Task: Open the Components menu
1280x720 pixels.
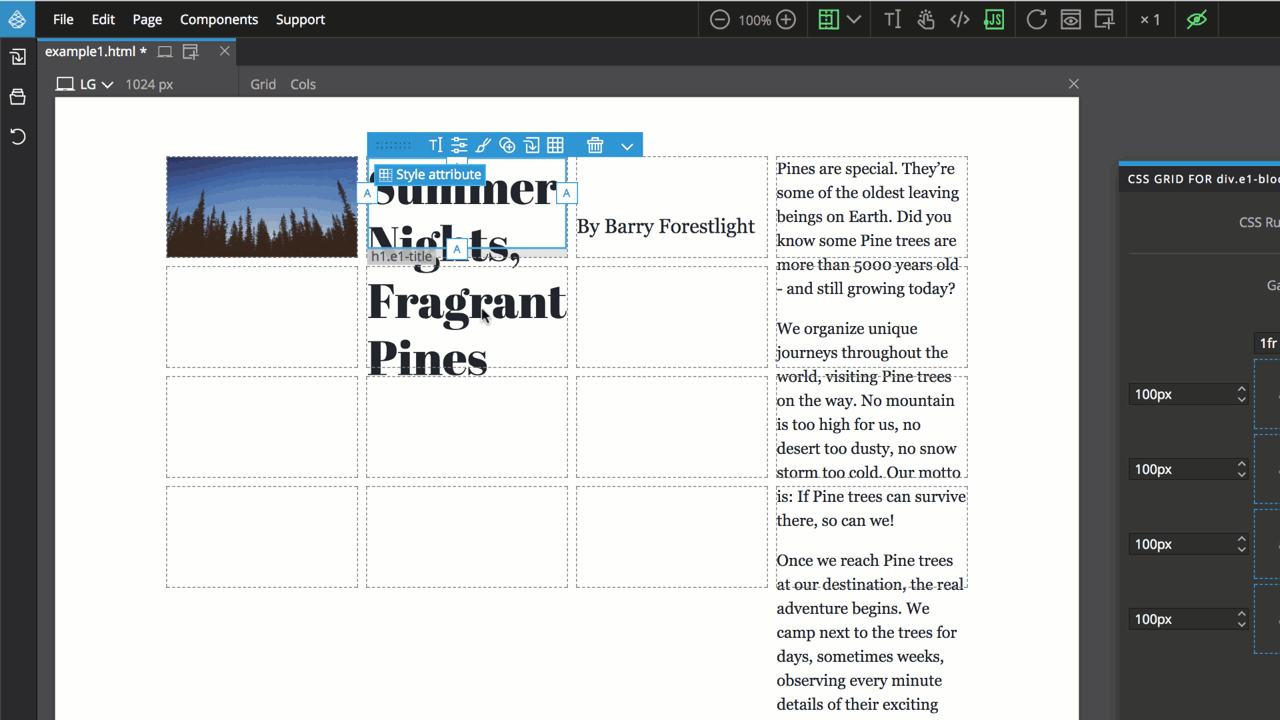Action: [219, 19]
